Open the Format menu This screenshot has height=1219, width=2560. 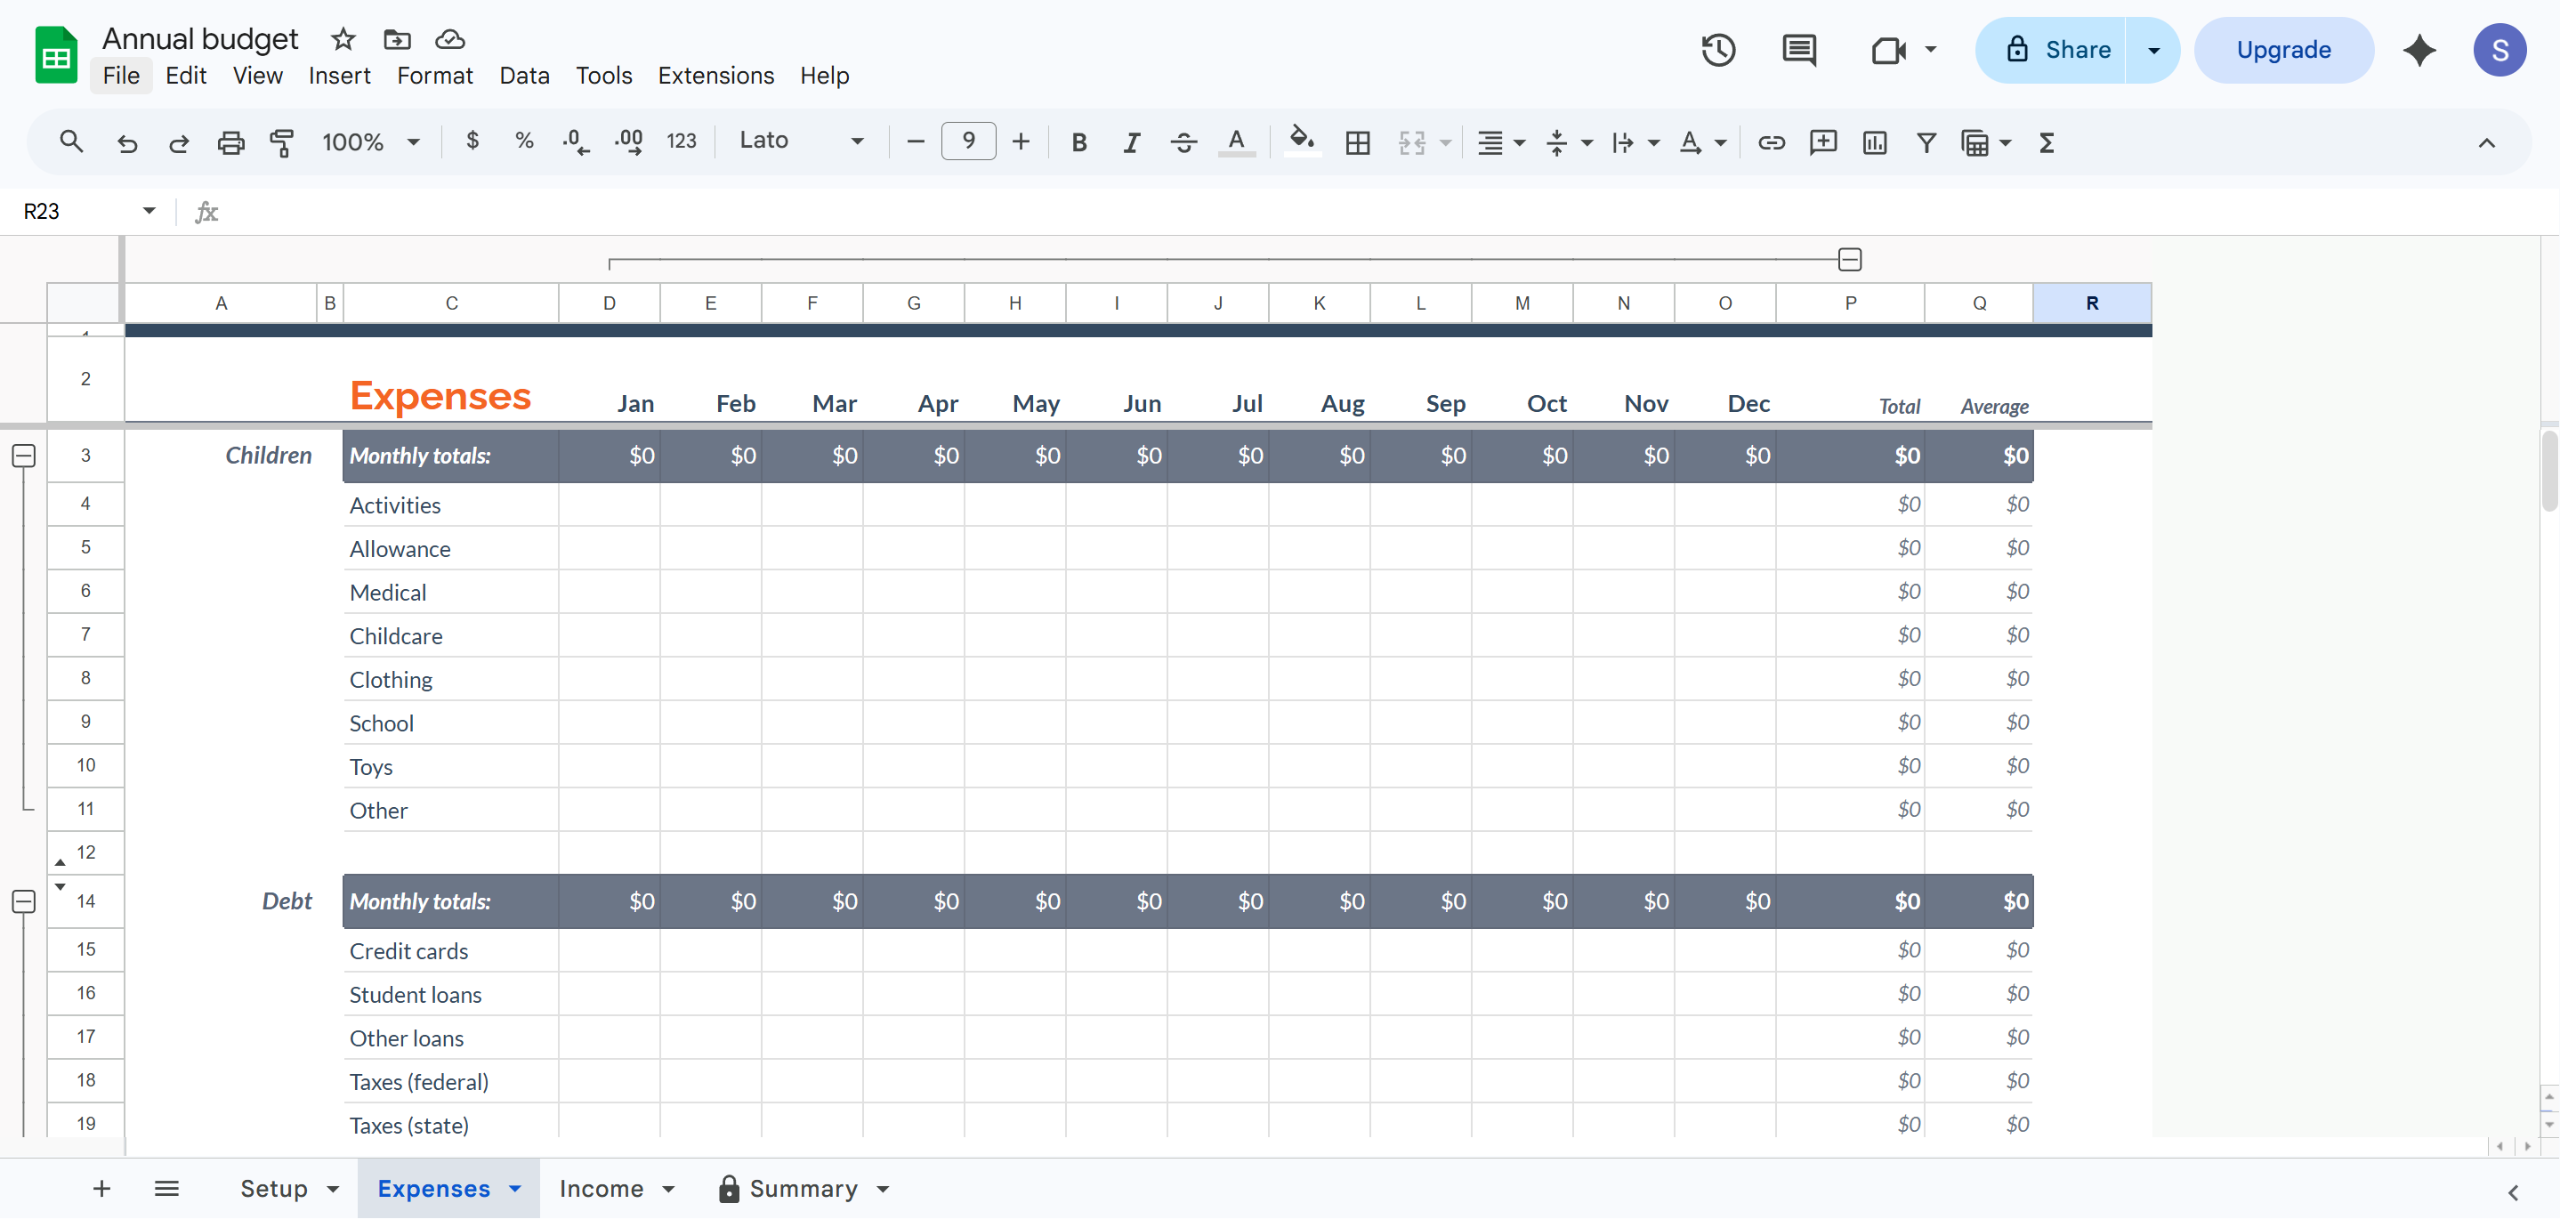coord(434,76)
